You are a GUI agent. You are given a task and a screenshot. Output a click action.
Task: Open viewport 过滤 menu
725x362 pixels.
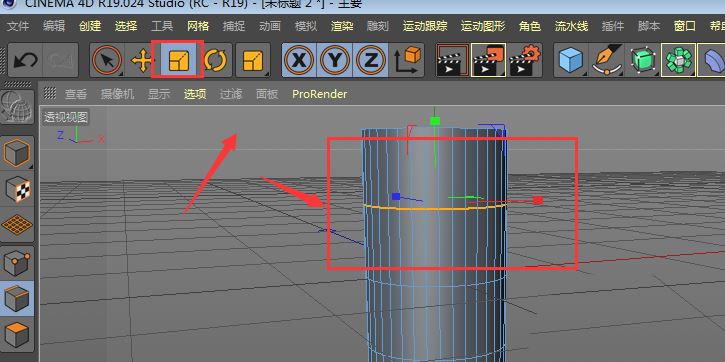(231, 94)
